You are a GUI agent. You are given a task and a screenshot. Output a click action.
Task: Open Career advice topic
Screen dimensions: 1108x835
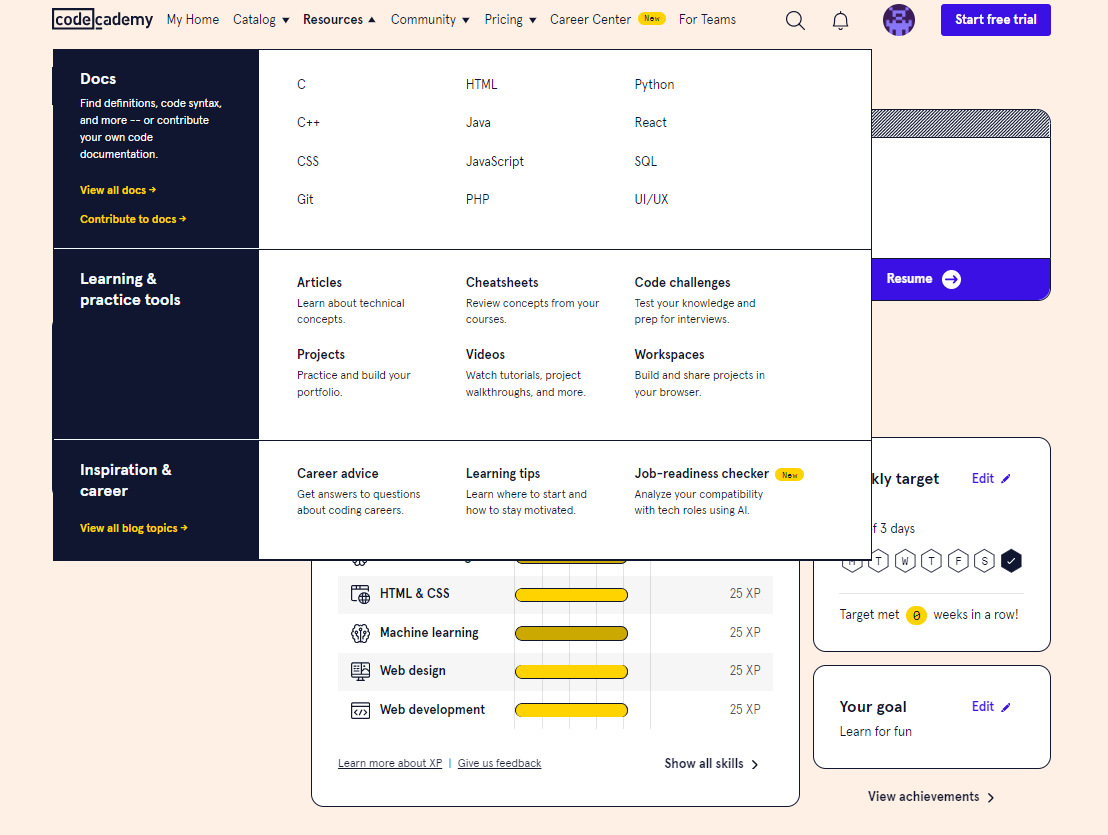click(x=338, y=473)
